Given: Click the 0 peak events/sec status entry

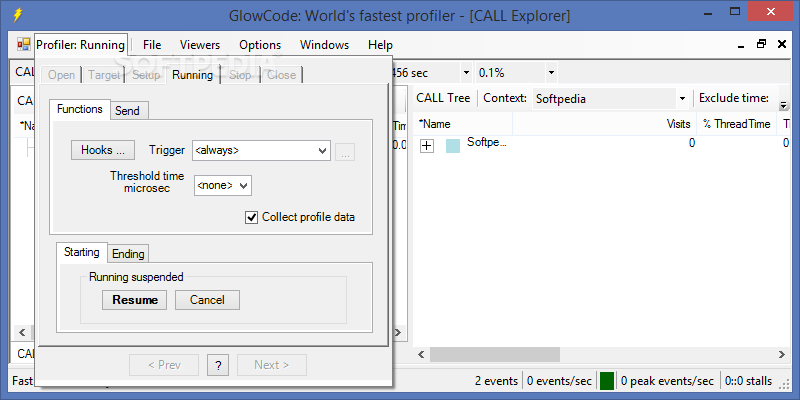Looking at the screenshot, I should point(667,381).
